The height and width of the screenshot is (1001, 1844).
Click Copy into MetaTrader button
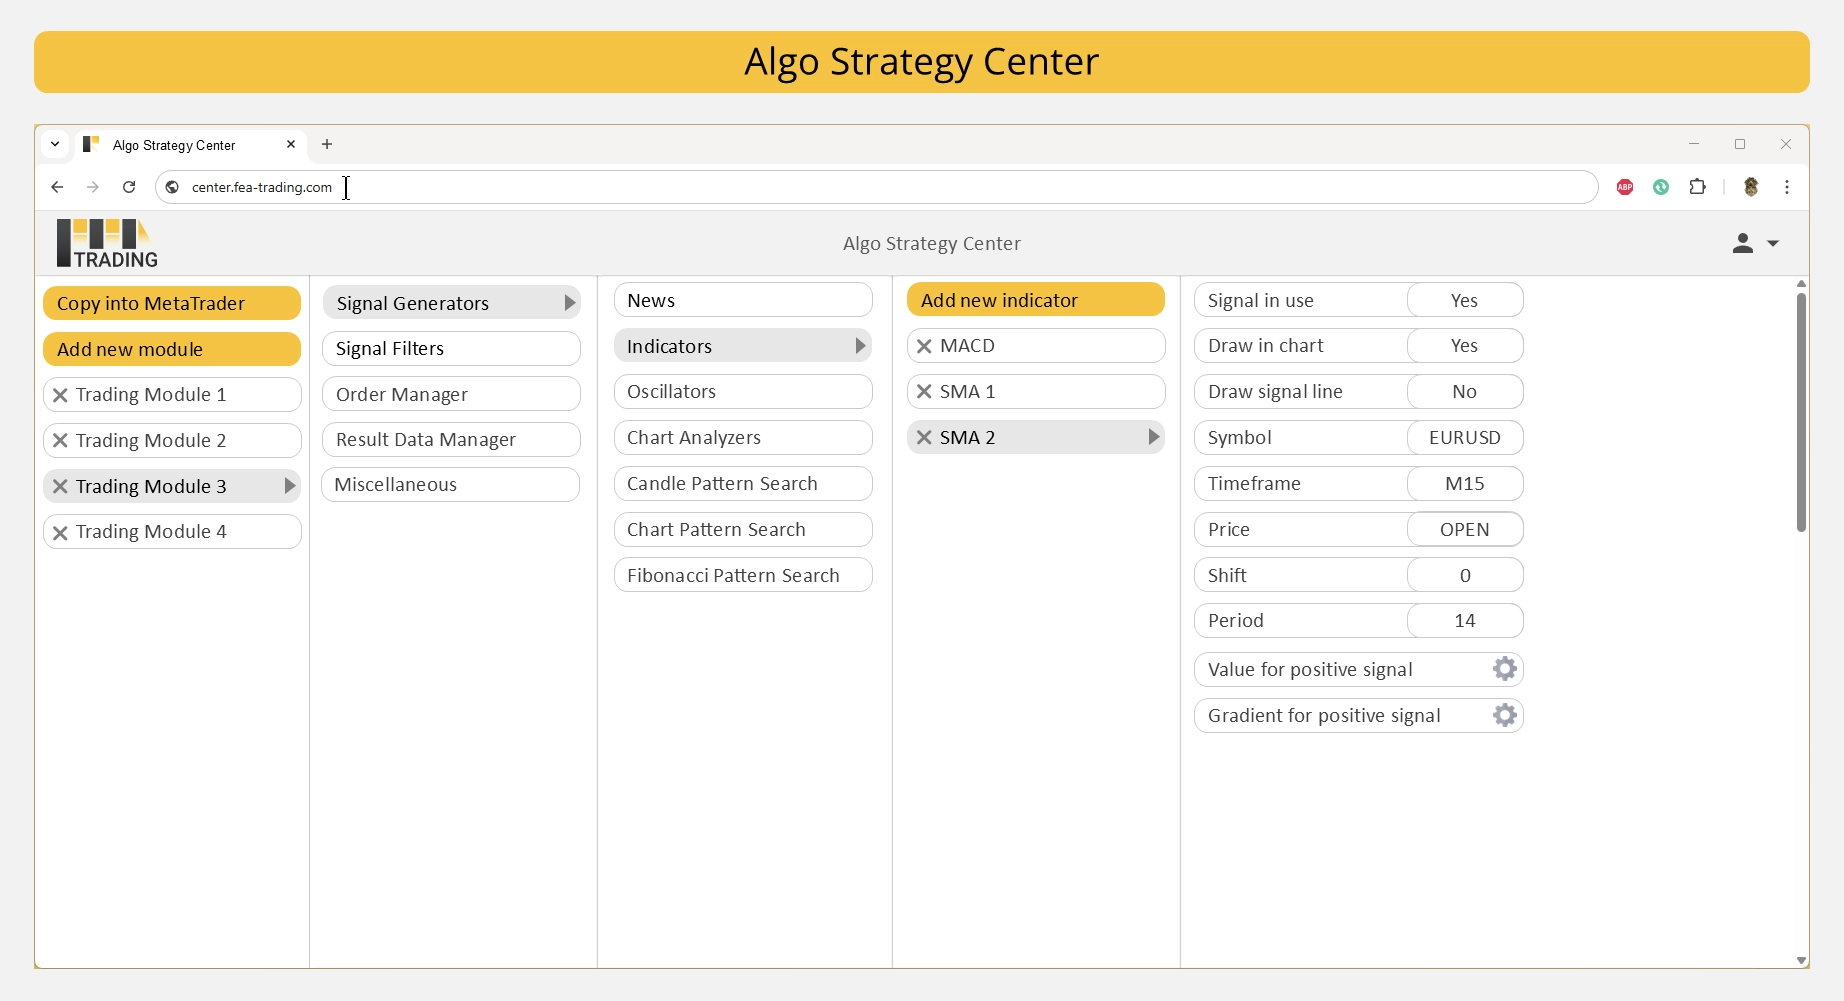point(172,303)
